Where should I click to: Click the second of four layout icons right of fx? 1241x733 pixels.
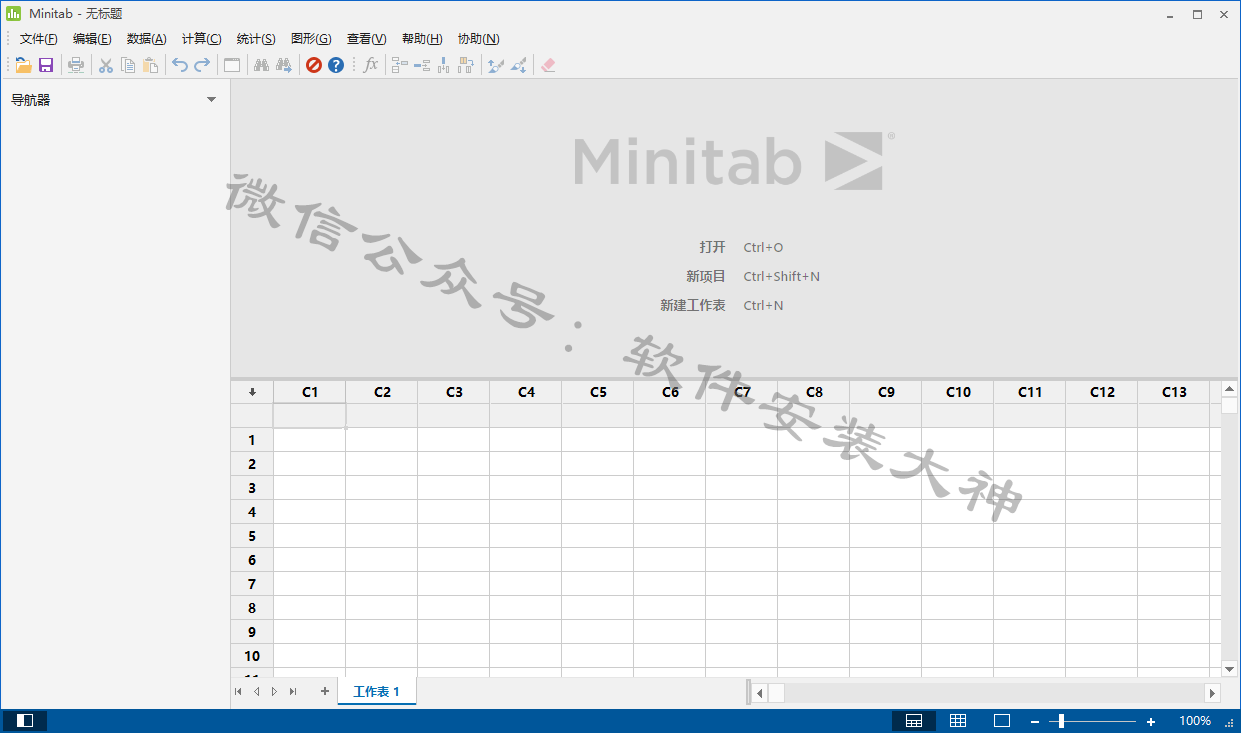422,65
